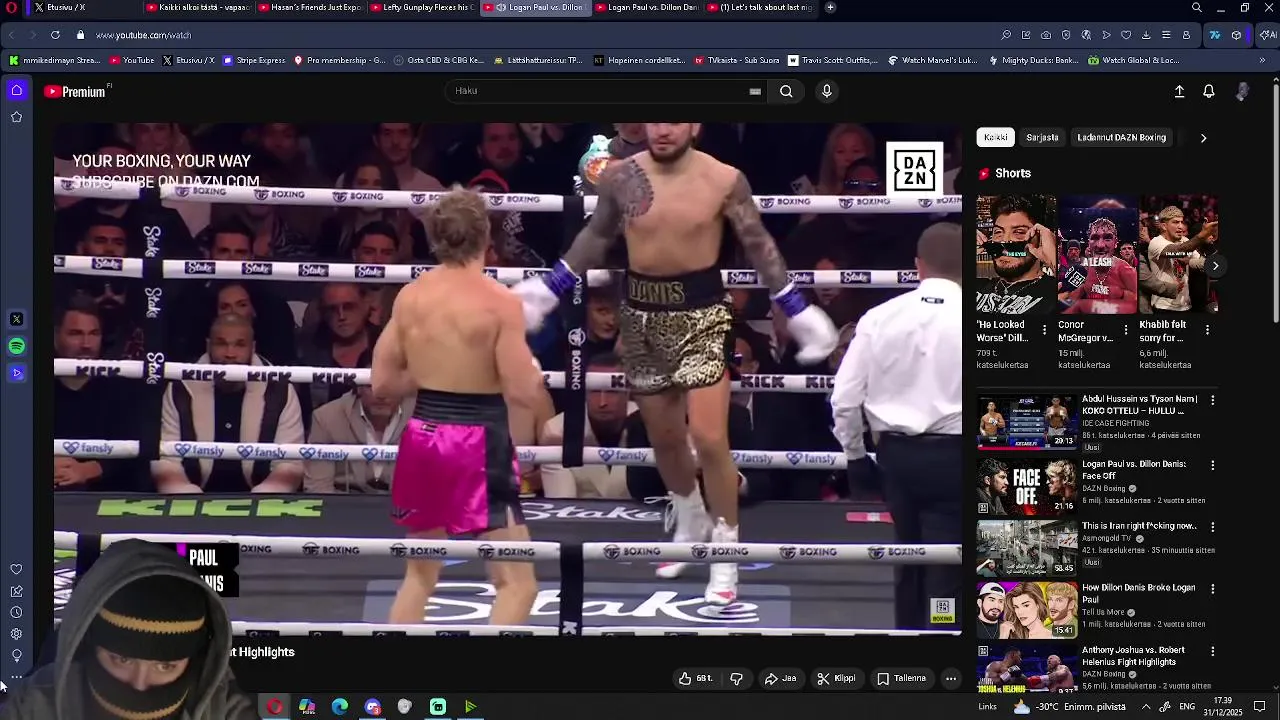
Task: Open the Travis Scott Outfits bookmark
Action: 833,61
